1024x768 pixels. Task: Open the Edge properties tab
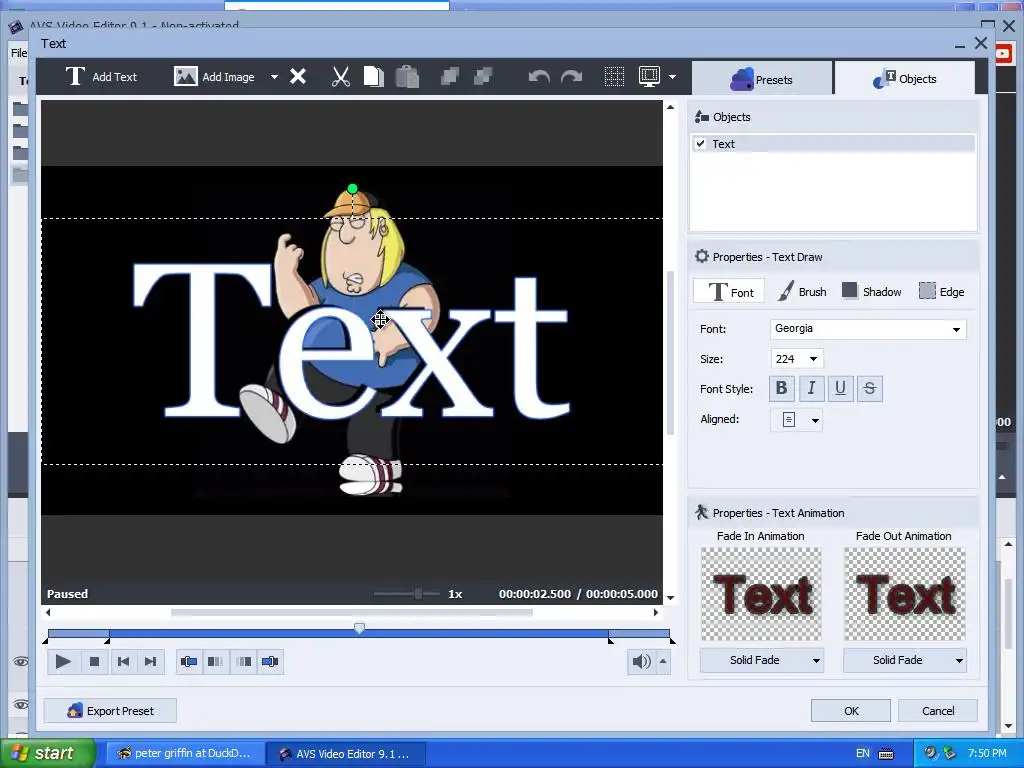point(941,291)
